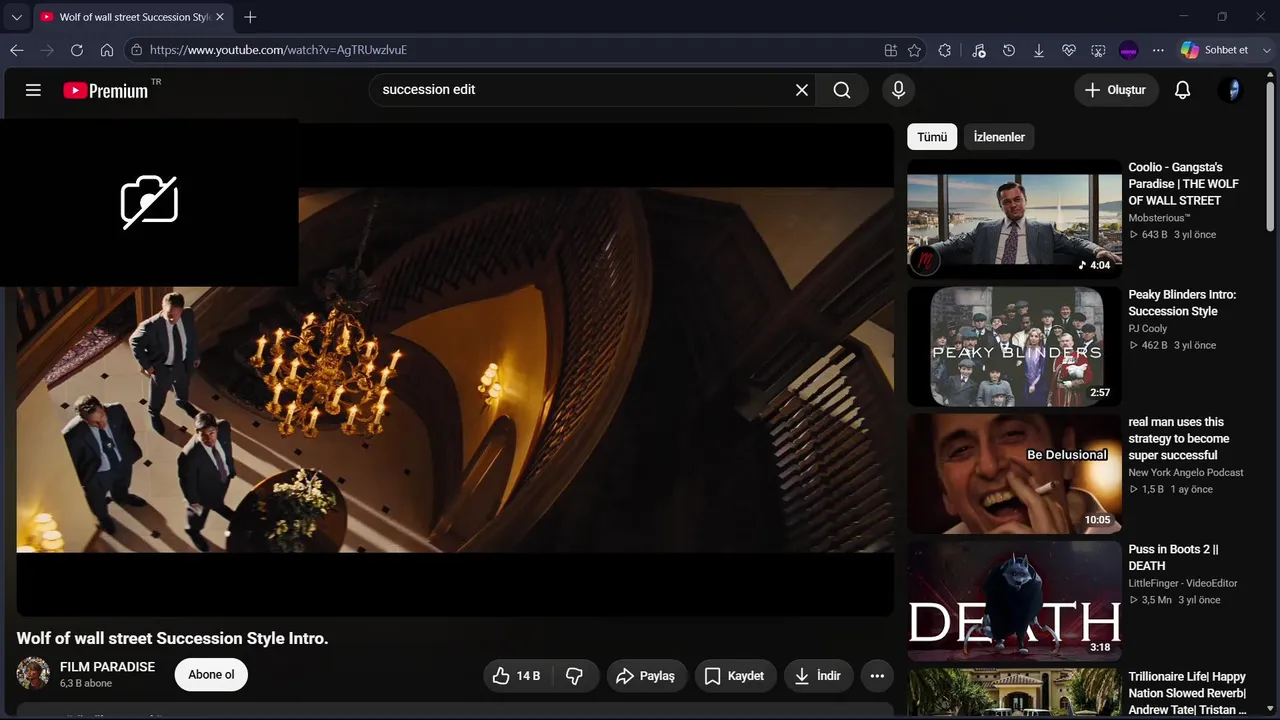Open browser history clock icon
This screenshot has width=1280, height=720.
coord(1009,50)
